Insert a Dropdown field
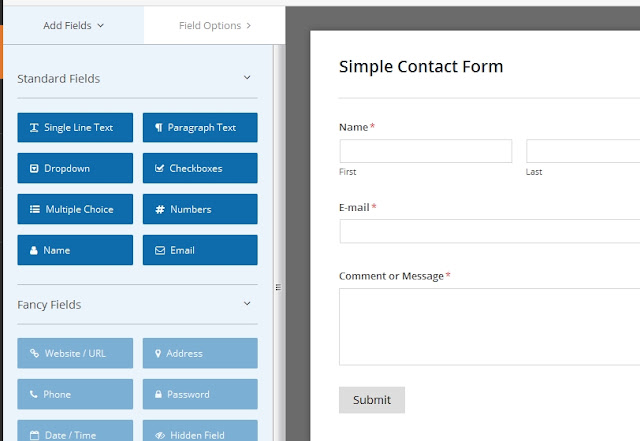This screenshot has width=640, height=441. (75, 168)
